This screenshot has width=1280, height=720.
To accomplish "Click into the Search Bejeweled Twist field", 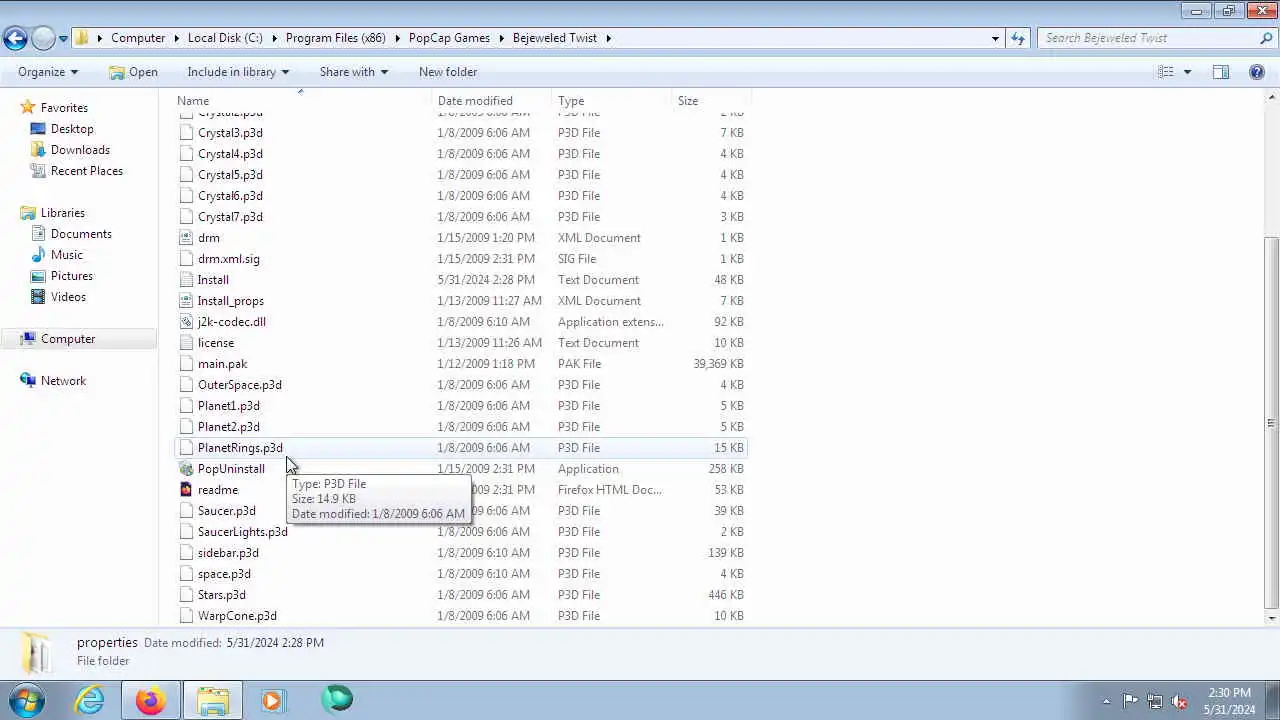I will point(1147,38).
